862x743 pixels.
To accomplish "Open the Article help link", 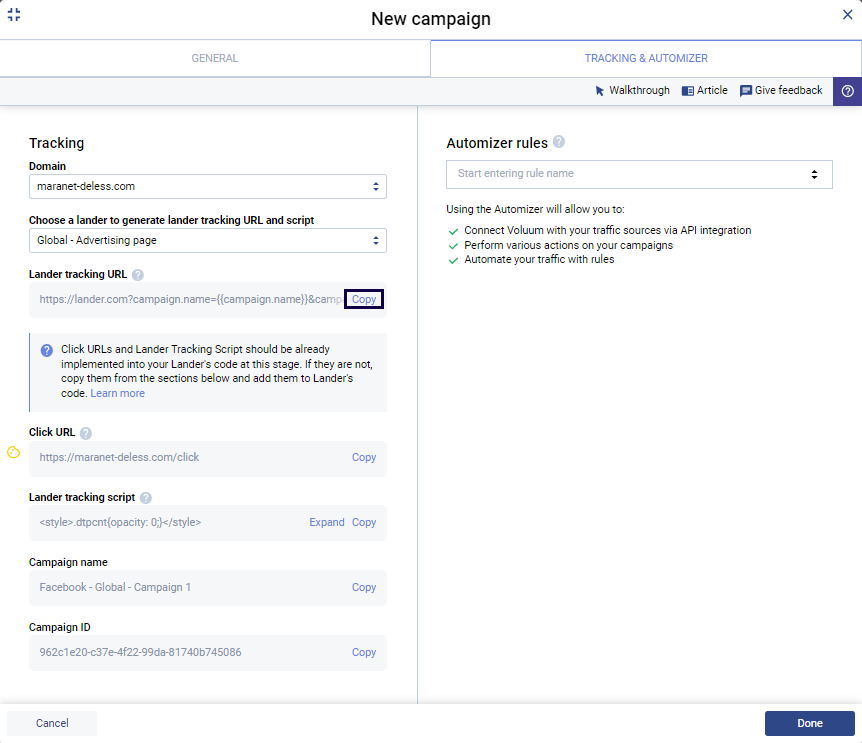I will [705, 91].
